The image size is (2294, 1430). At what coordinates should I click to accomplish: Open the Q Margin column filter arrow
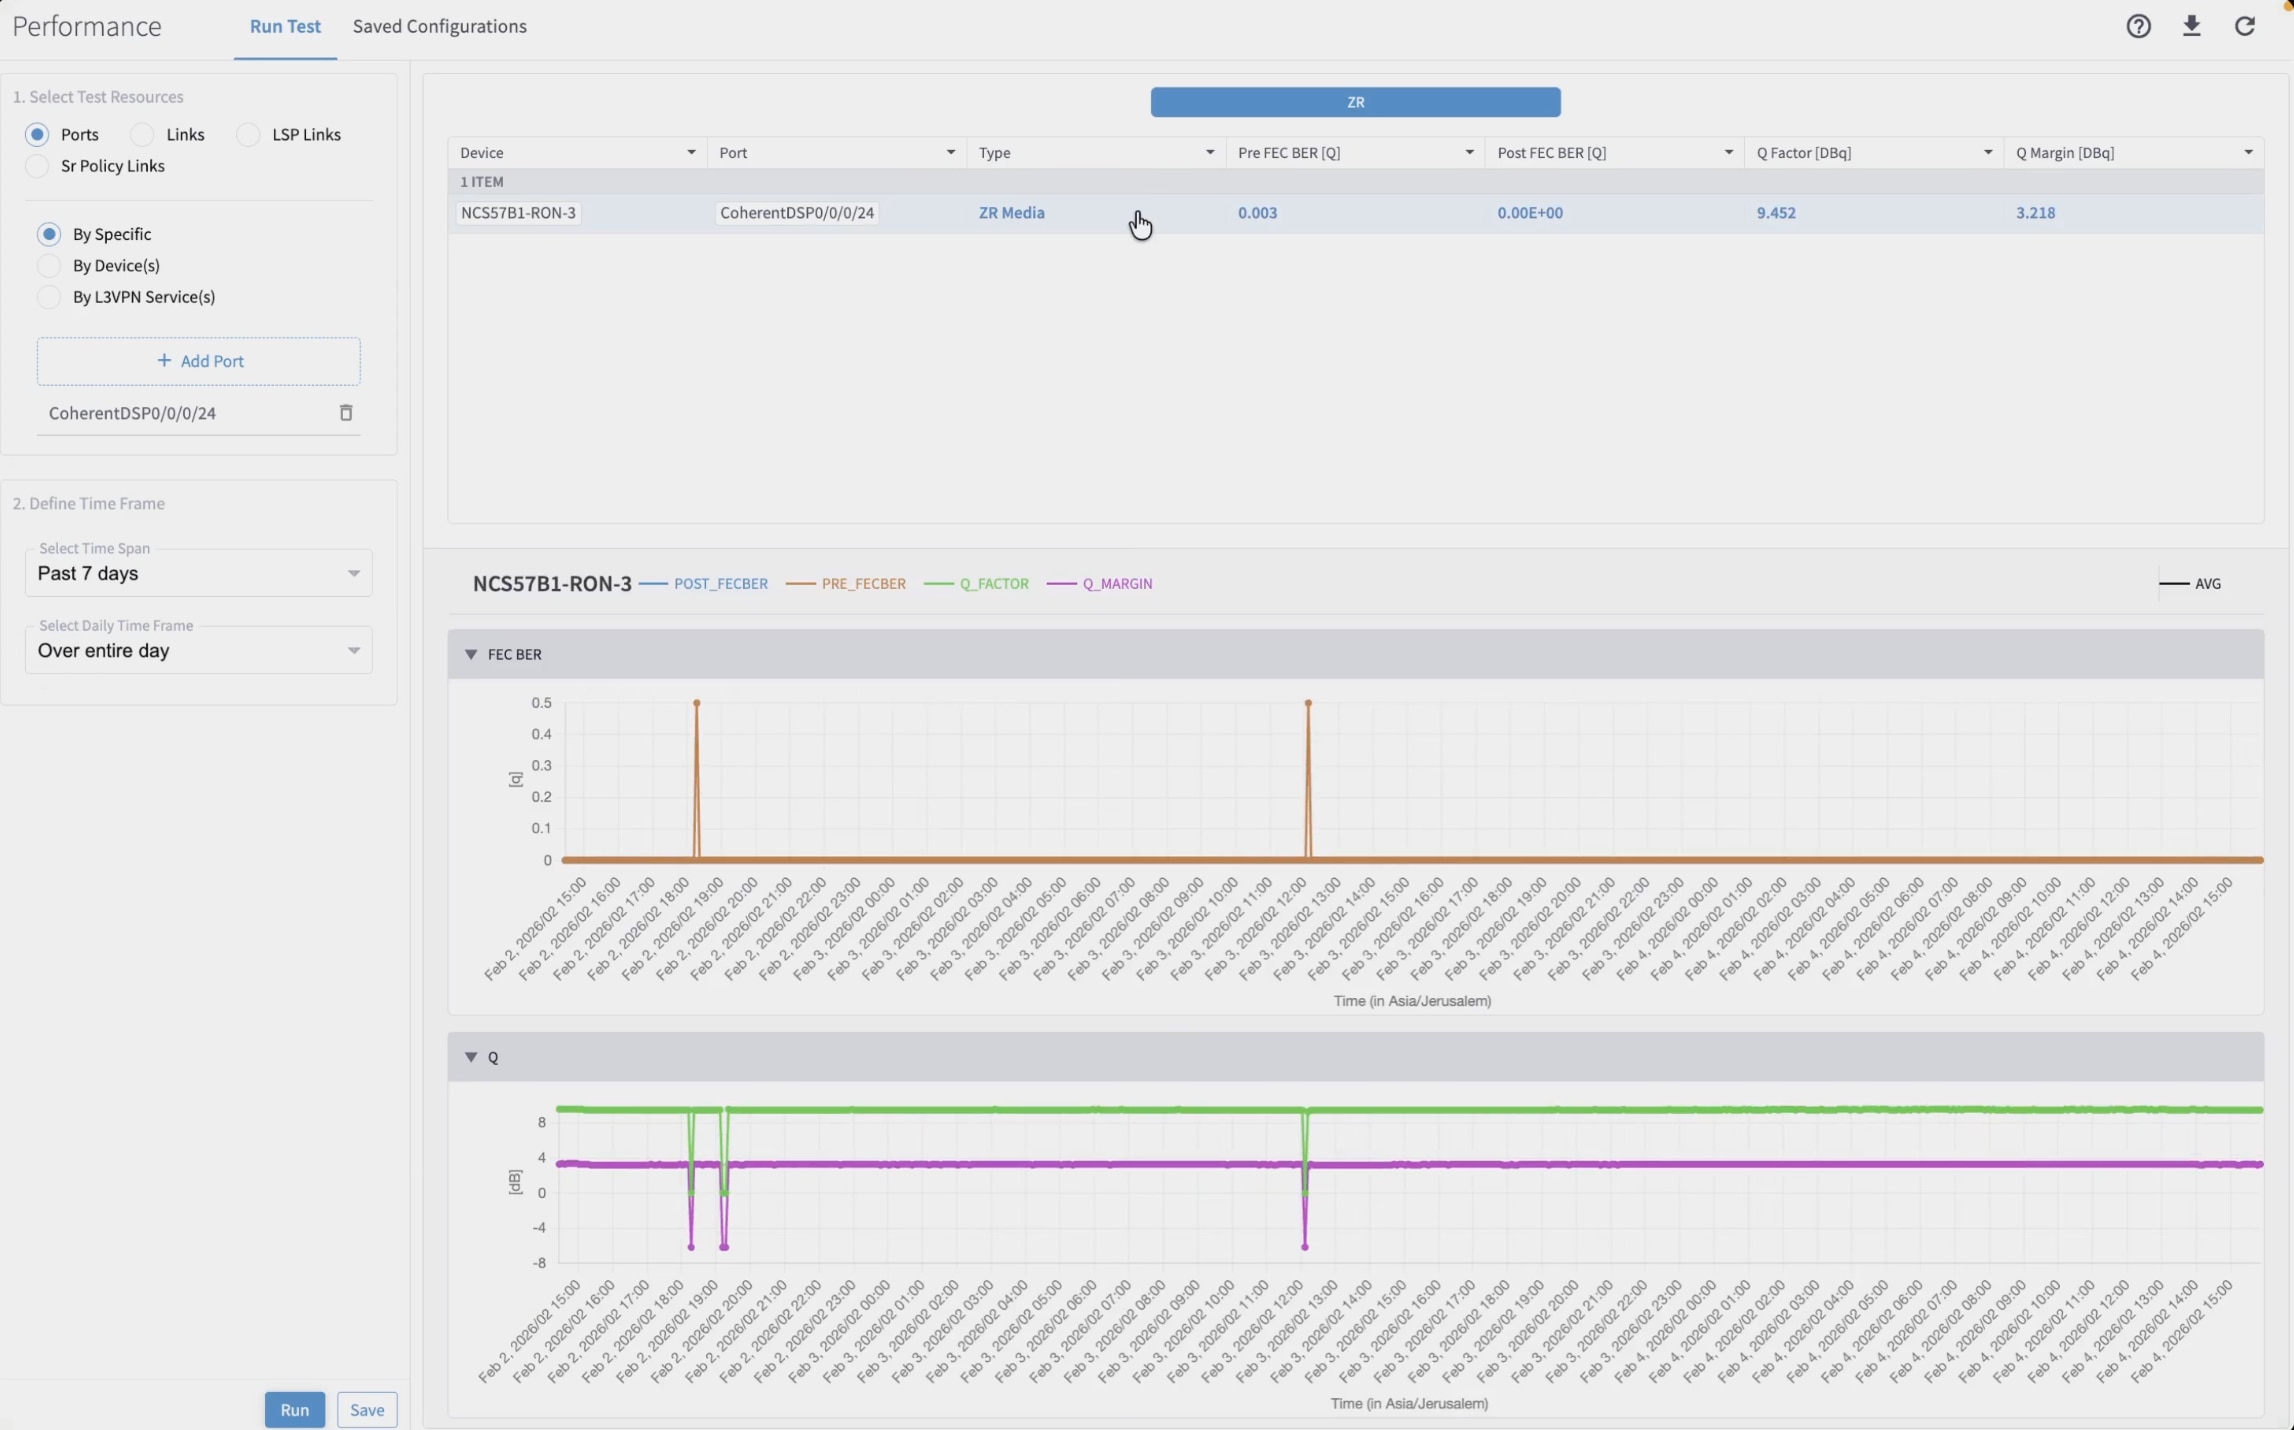(2248, 153)
